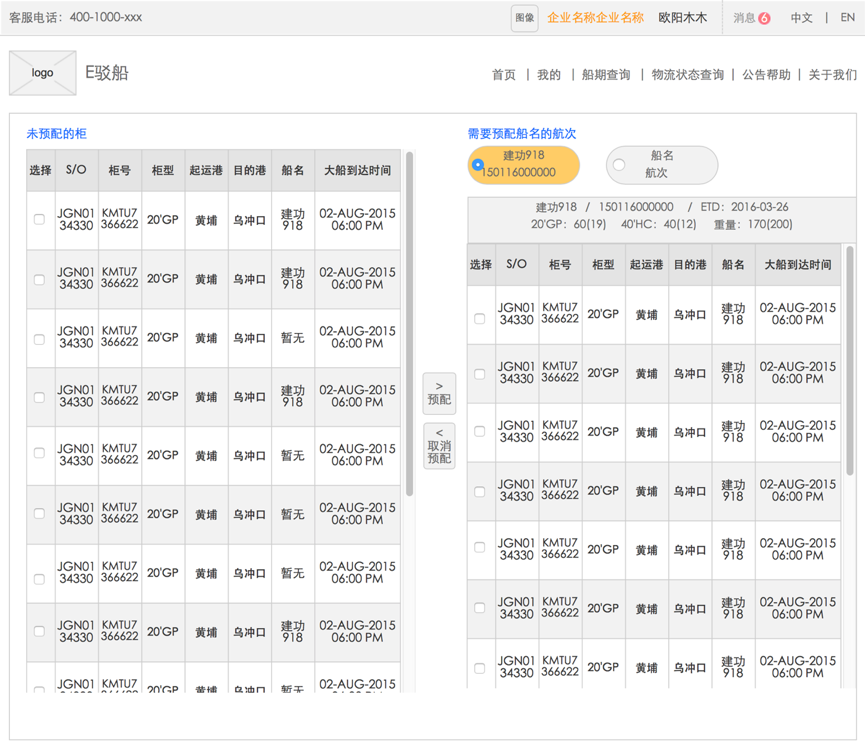Click 大船到达时间 header in 未预配的柜 table
The height and width of the screenshot is (744, 865).
(357, 170)
